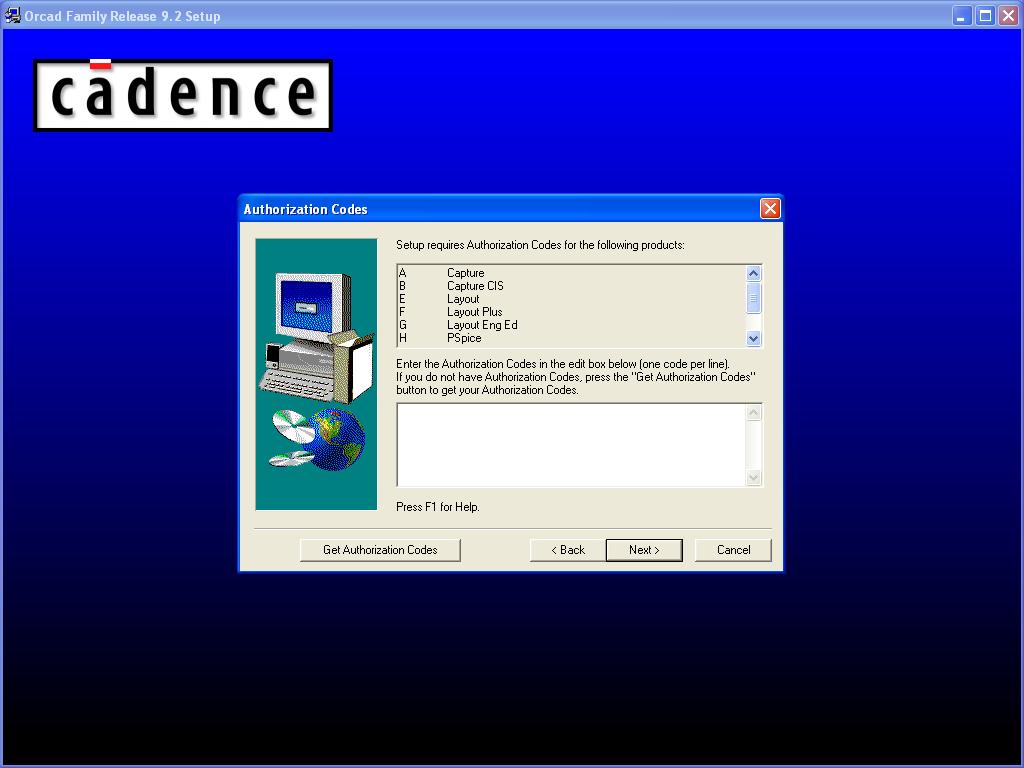Close the Orcad Family Release setup window

tap(1008, 16)
